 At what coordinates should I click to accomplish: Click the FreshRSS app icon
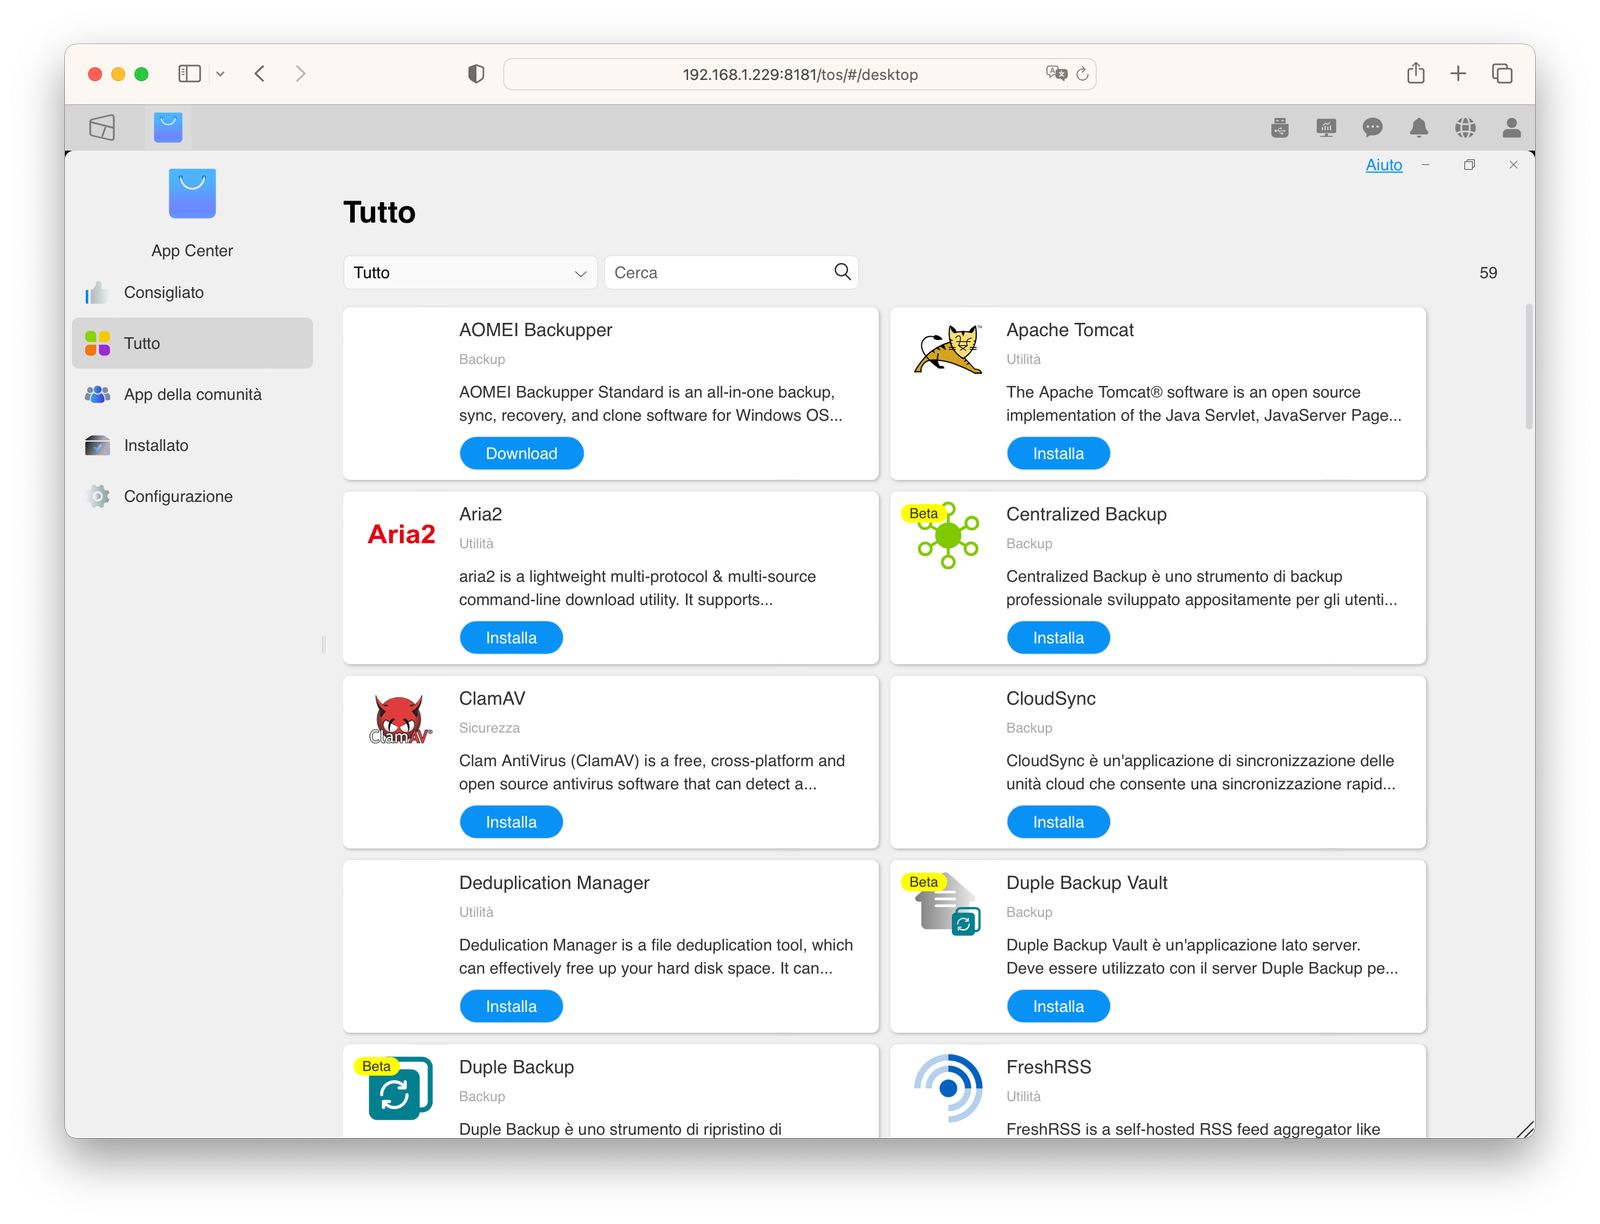(x=948, y=1088)
